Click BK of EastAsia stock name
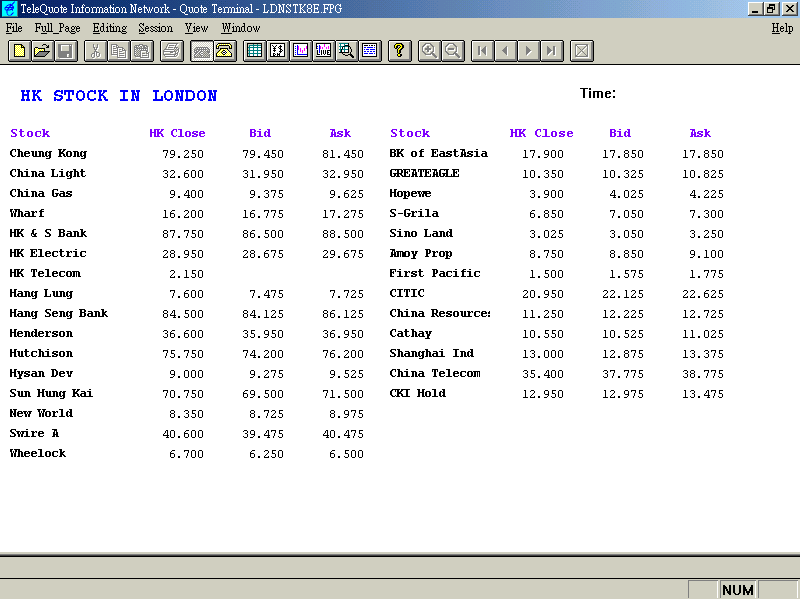 (x=439, y=154)
